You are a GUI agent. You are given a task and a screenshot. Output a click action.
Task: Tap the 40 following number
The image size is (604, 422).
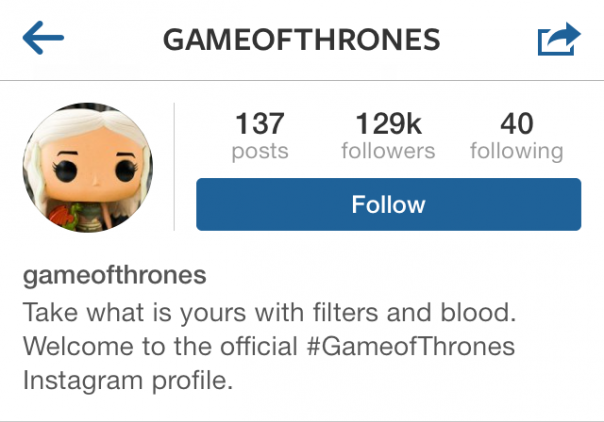(516, 124)
